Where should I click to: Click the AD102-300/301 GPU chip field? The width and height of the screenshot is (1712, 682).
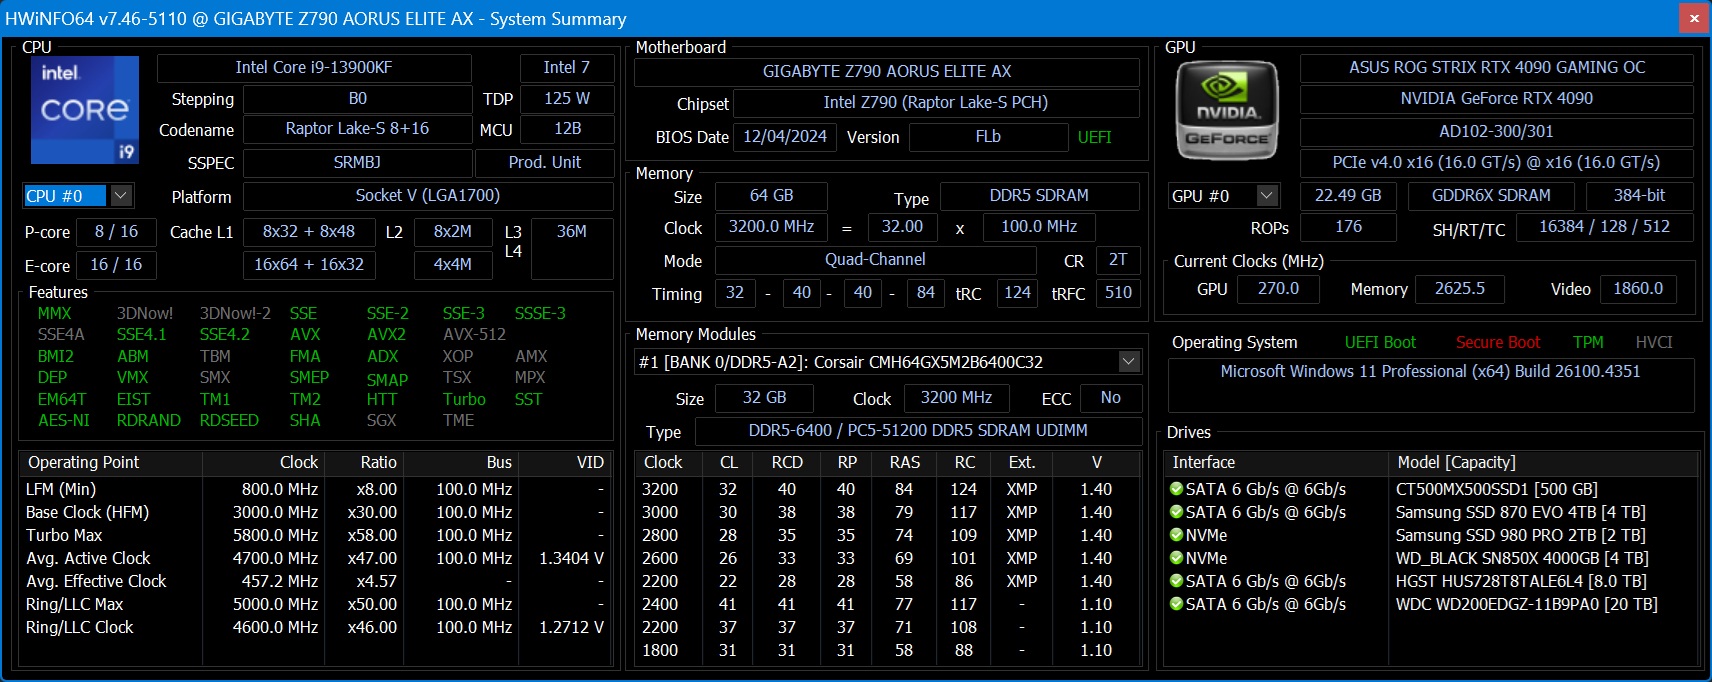click(x=1497, y=132)
